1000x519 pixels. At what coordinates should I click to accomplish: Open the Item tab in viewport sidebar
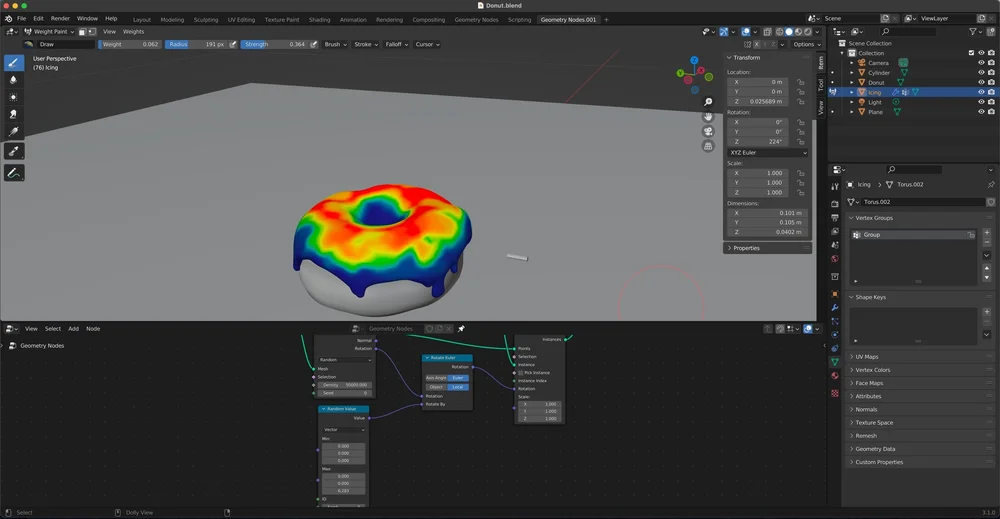821,62
